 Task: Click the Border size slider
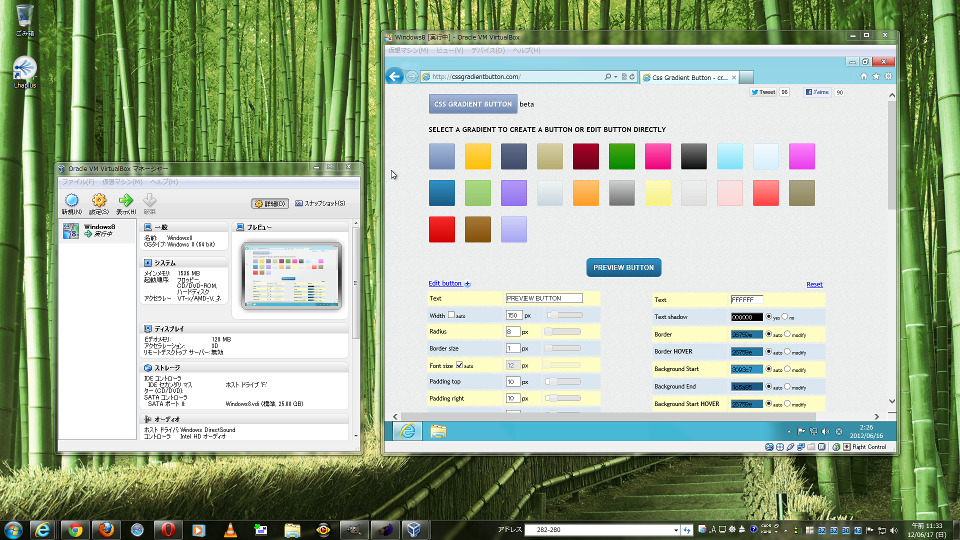click(562, 348)
